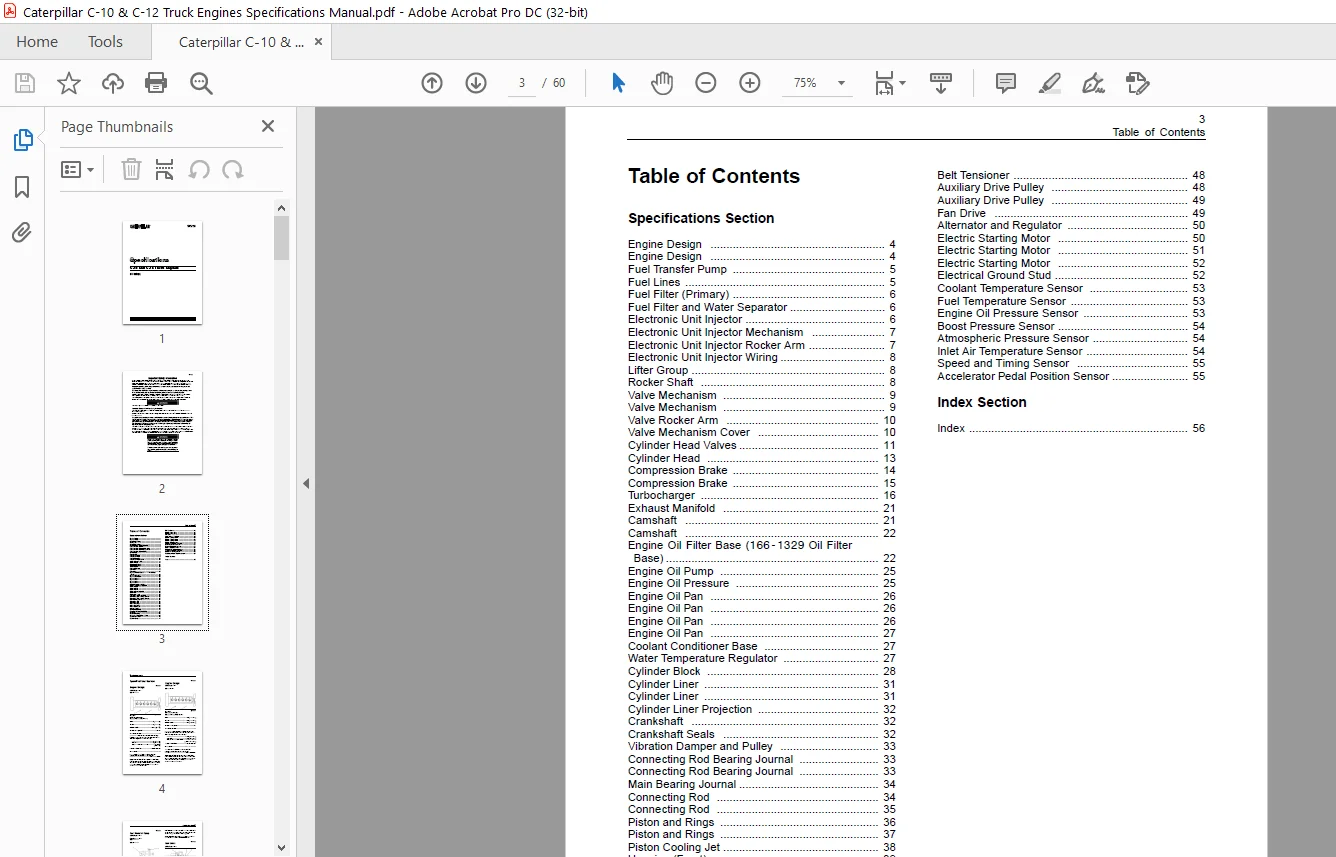1336x857 pixels.
Task: Open the fit page options icon
Action: (884, 83)
